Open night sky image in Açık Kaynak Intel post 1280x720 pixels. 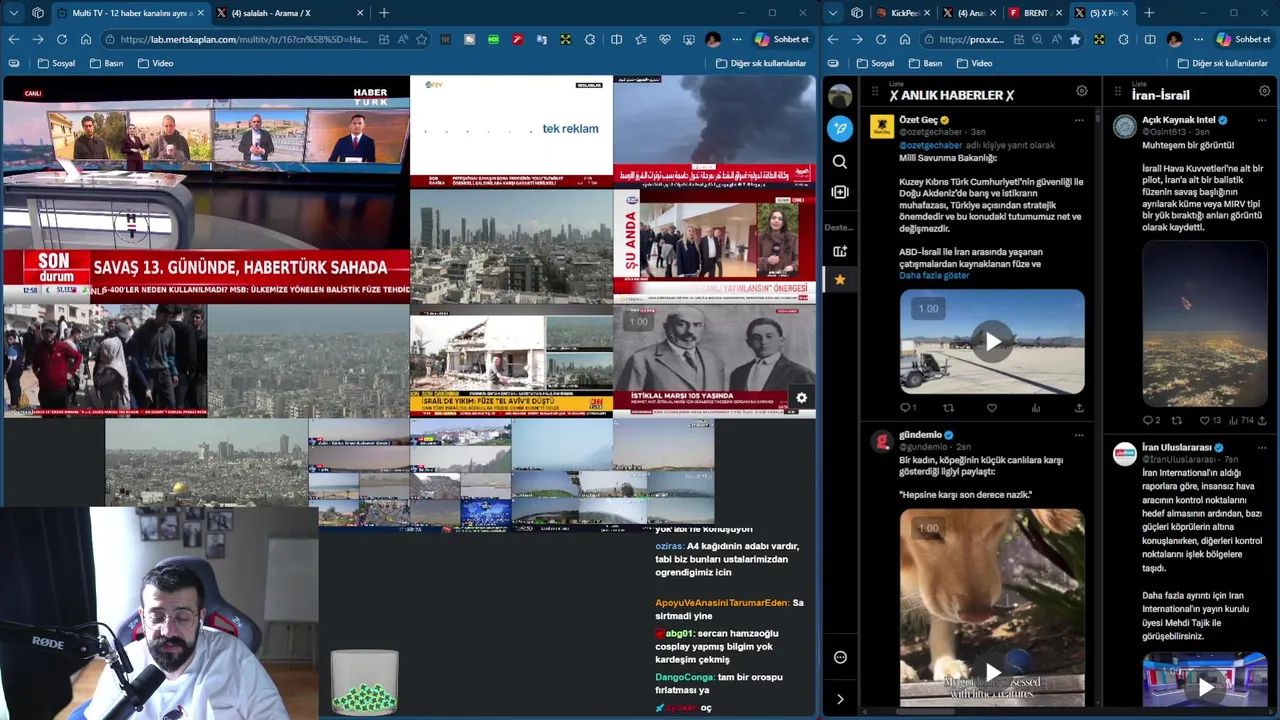coord(1205,324)
